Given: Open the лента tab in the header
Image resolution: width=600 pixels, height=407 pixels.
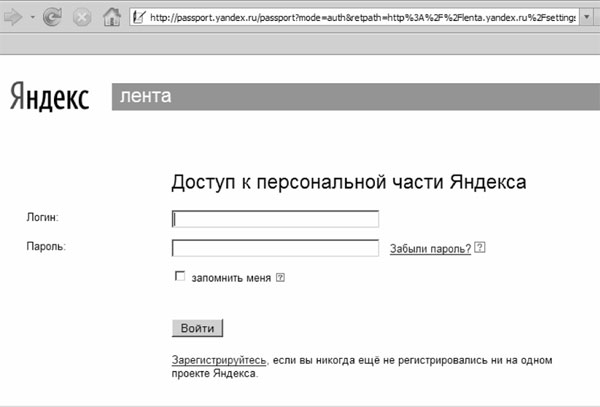Looking at the screenshot, I should tap(145, 96).
